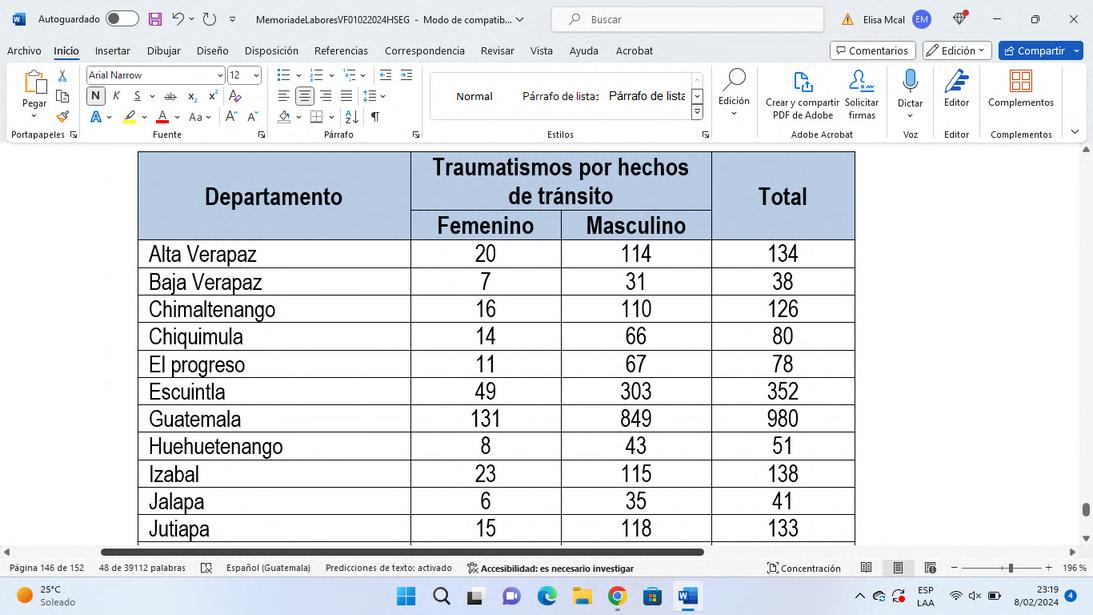
Task: Apply subscript formatting
Action: [x=192, y=96]
